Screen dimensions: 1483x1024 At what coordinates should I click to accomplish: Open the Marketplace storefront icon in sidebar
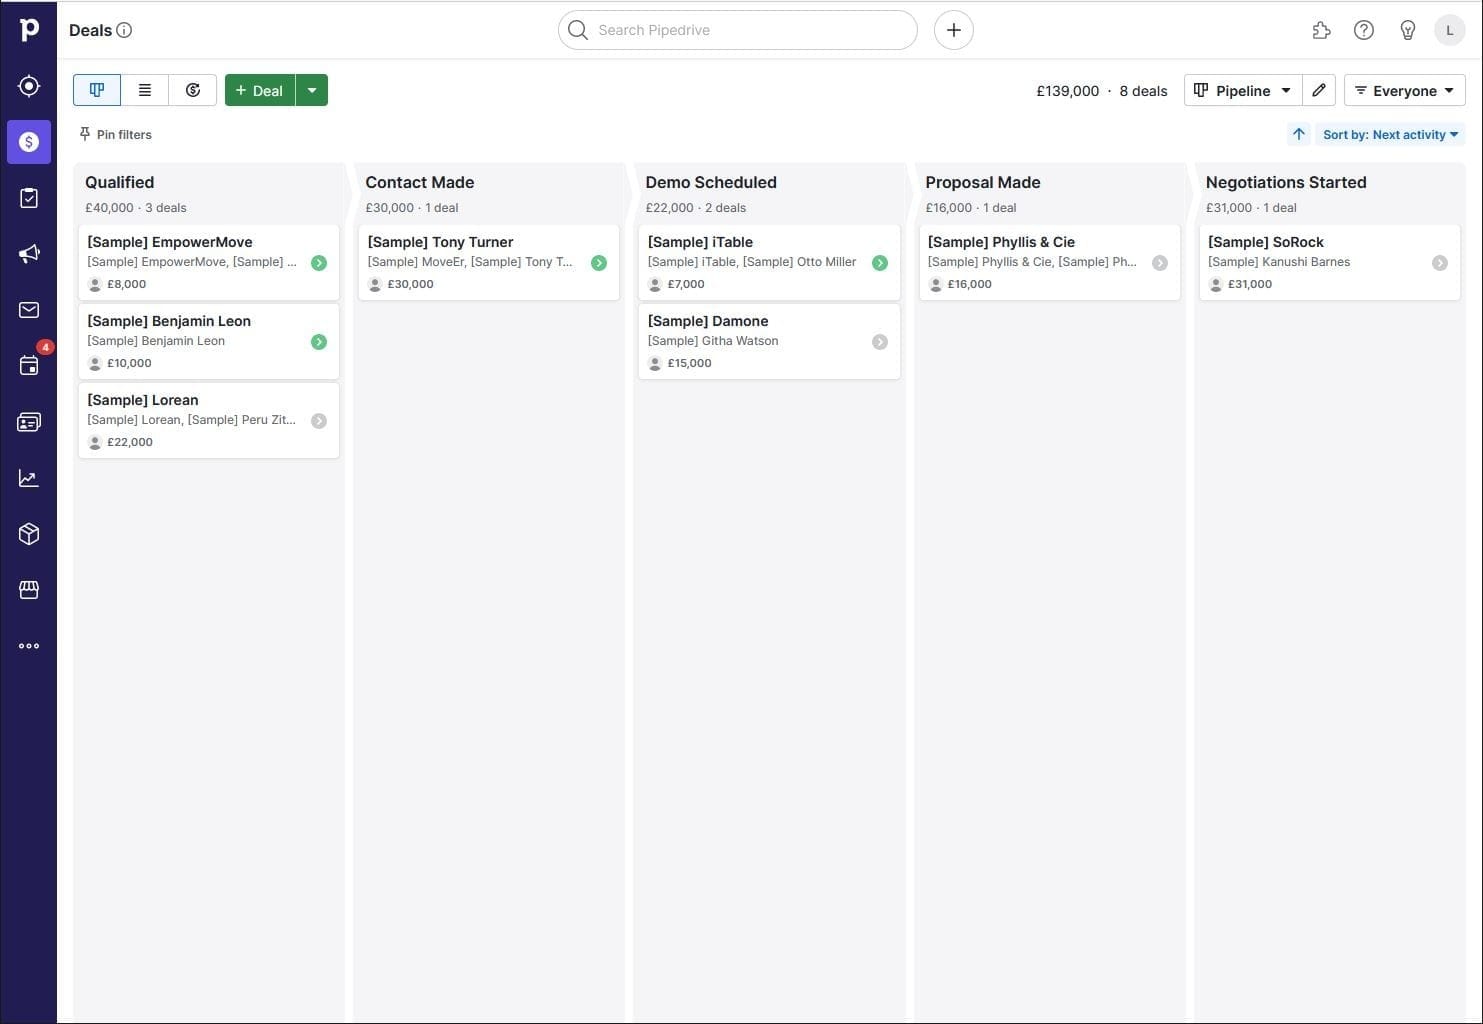point(28,589)
